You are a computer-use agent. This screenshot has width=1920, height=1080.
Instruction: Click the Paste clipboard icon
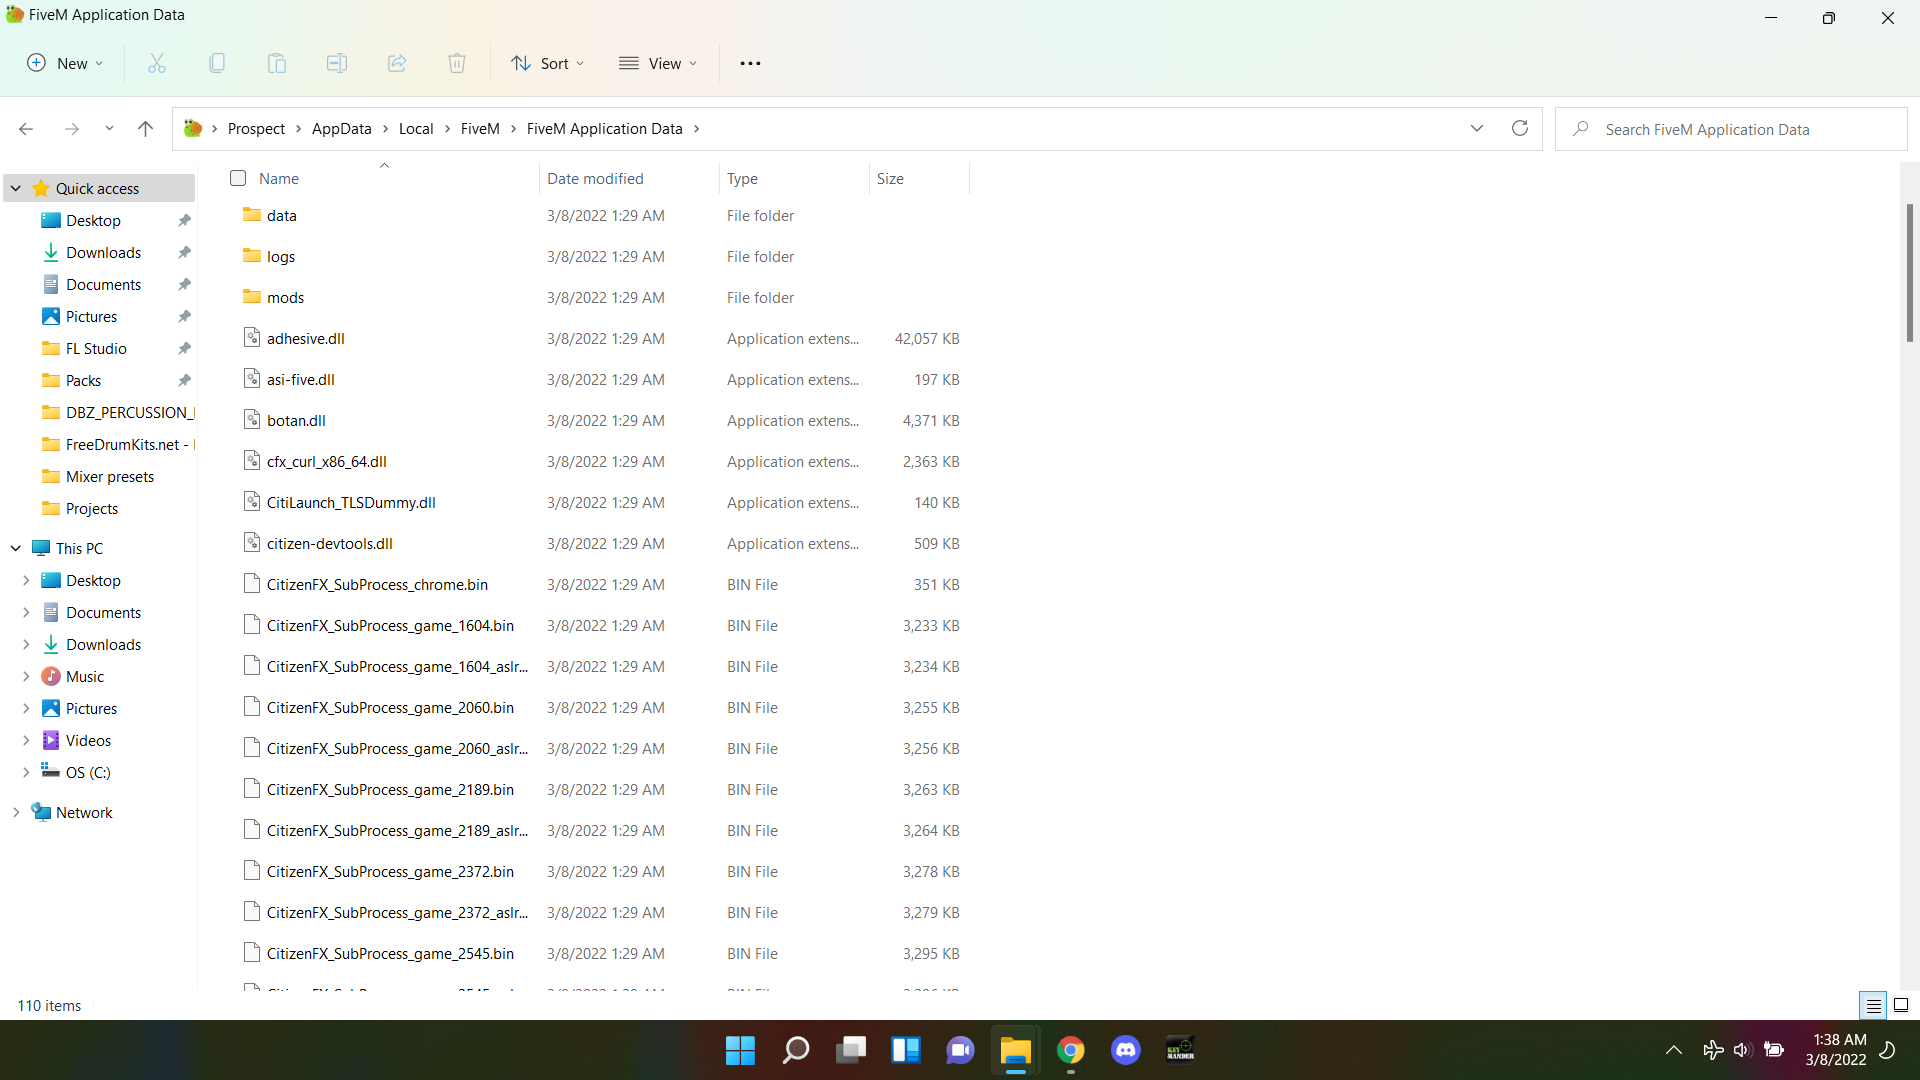pos(277,63)
